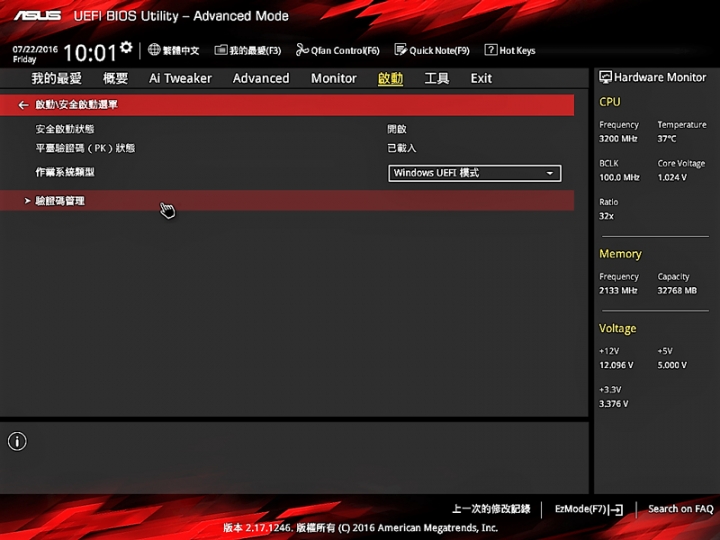
Task: Select the Exit tab
Action: [481, 78]
